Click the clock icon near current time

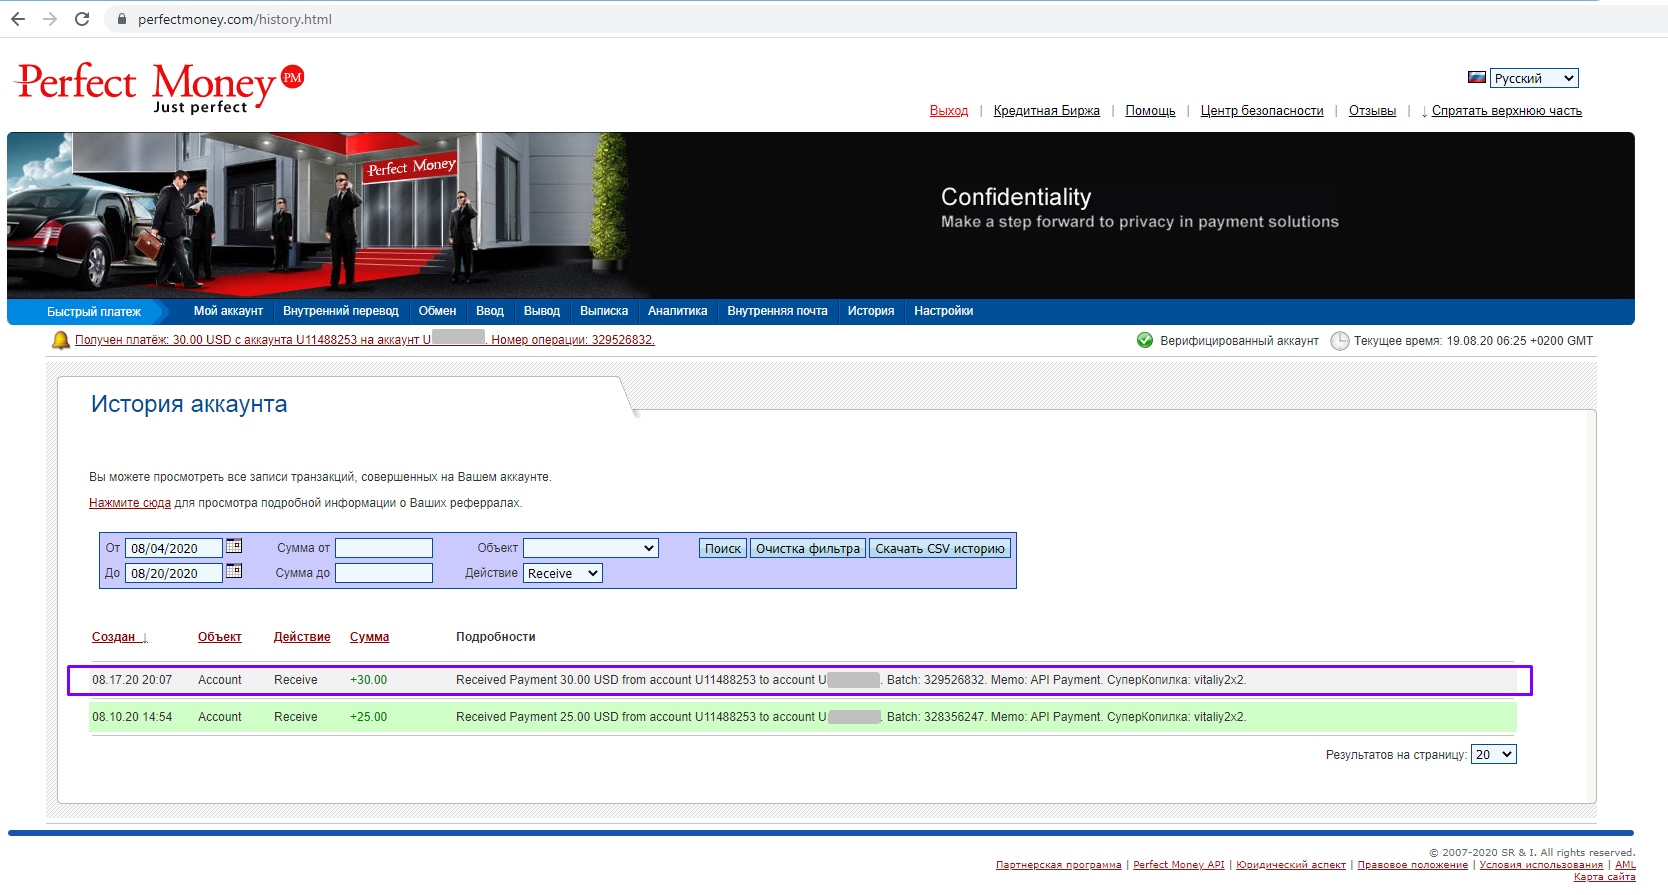coord(1339,341)
